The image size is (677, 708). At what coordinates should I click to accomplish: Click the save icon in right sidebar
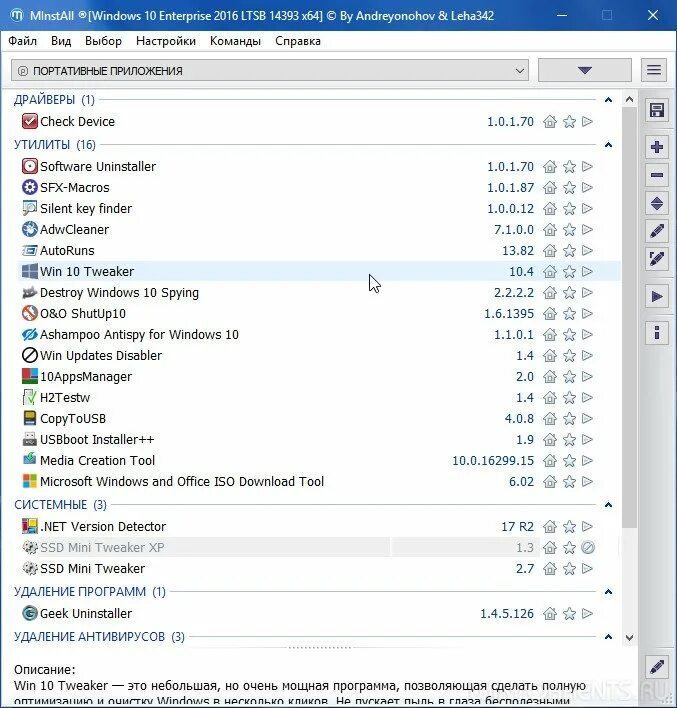pos(657,111)
